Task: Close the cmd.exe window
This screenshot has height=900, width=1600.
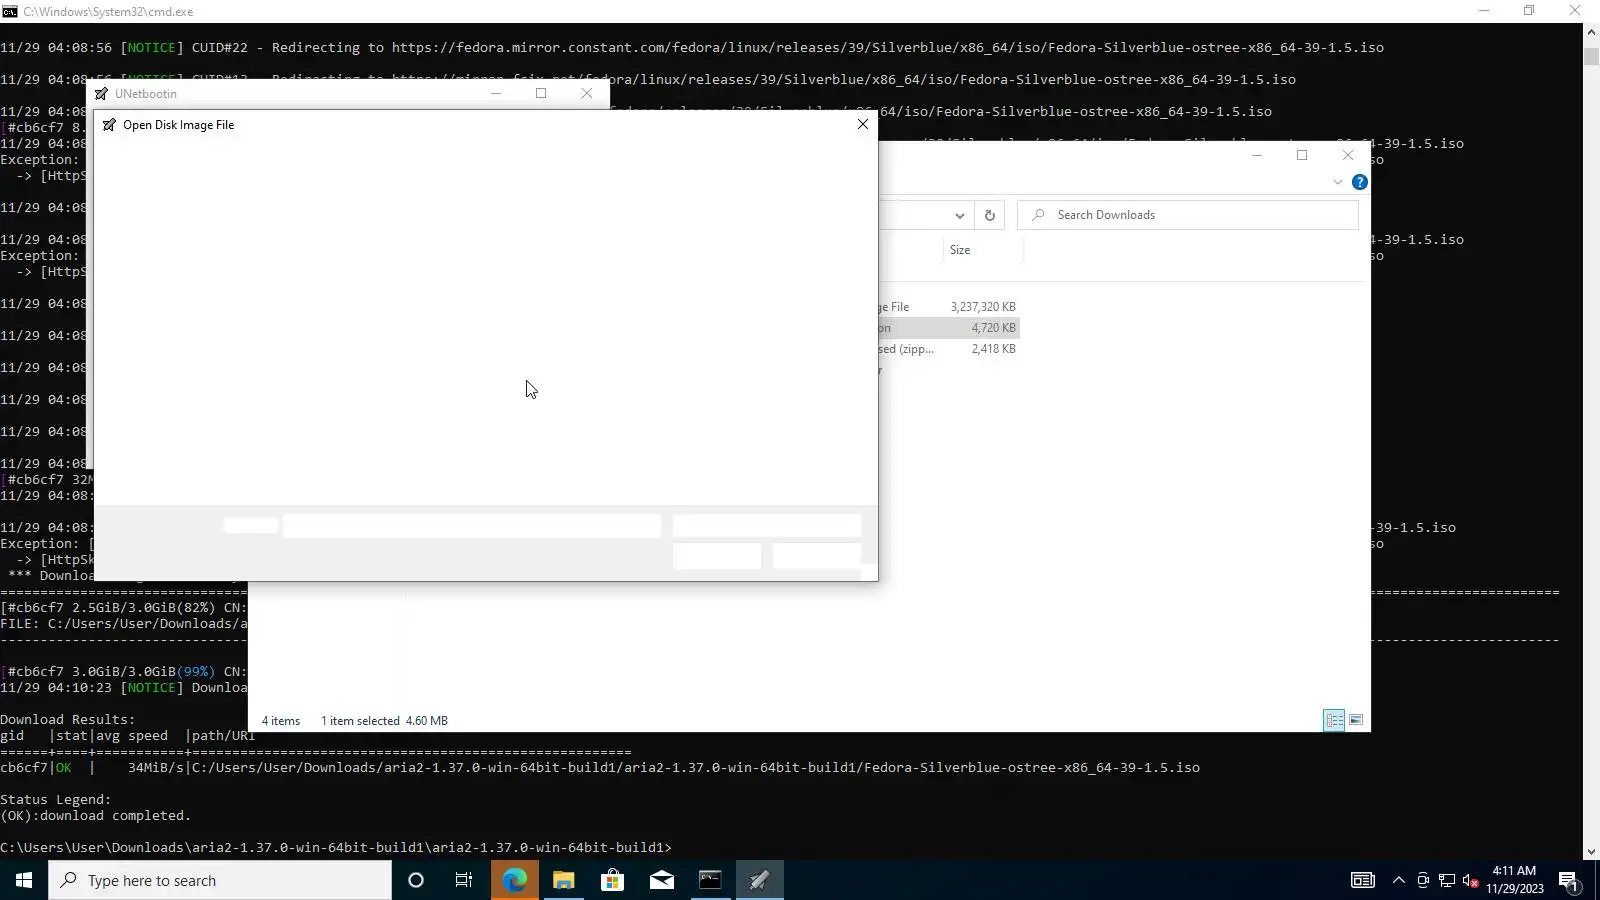Action: 1575,11
